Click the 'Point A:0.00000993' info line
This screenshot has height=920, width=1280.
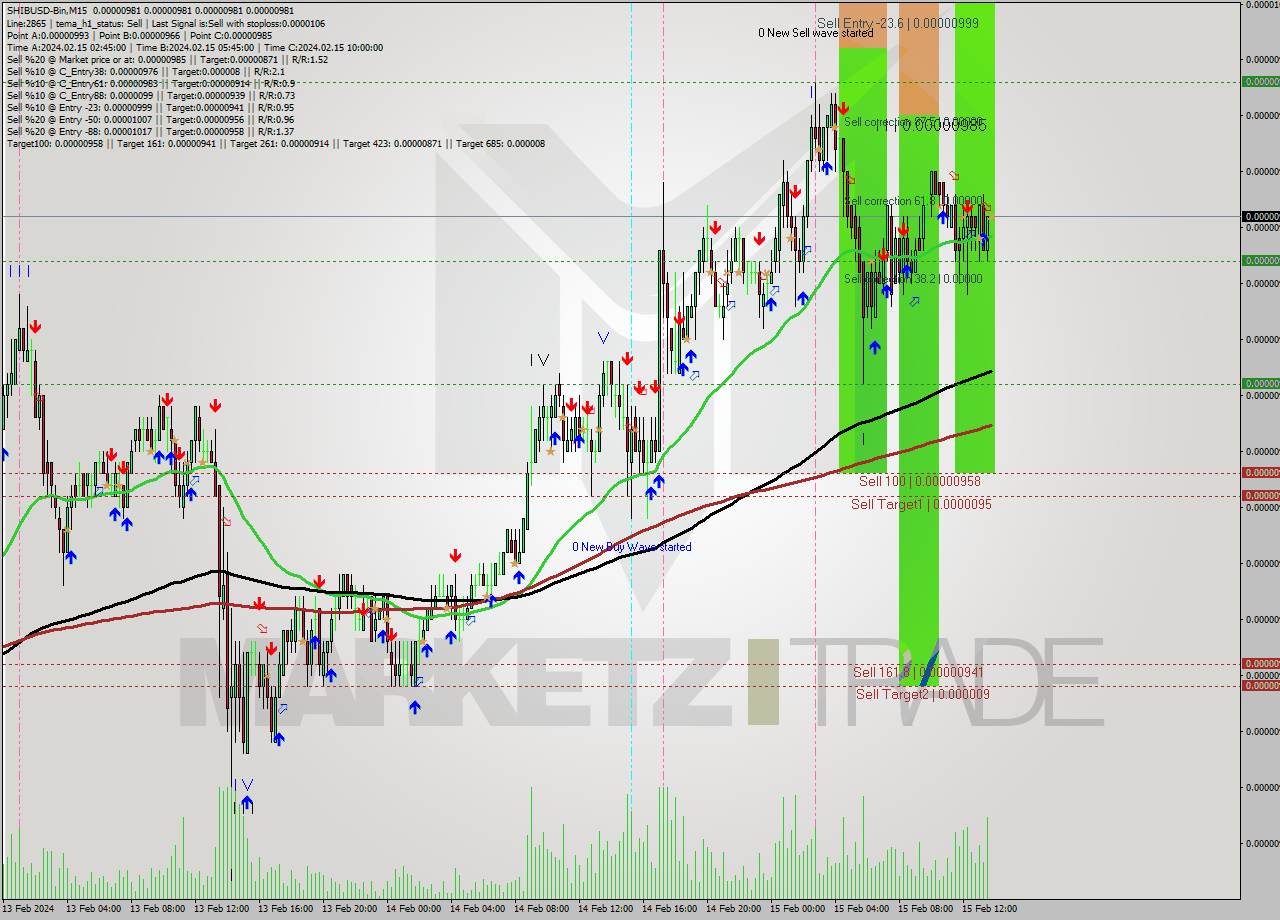(x=139, y=35)
